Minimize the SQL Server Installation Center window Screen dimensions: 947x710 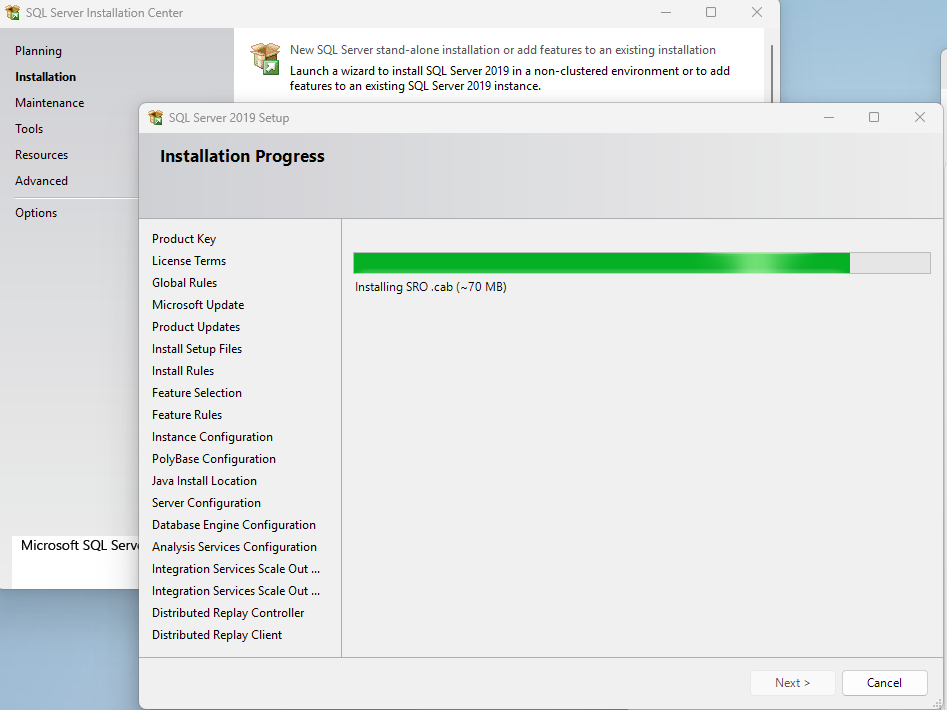[666, 12]
